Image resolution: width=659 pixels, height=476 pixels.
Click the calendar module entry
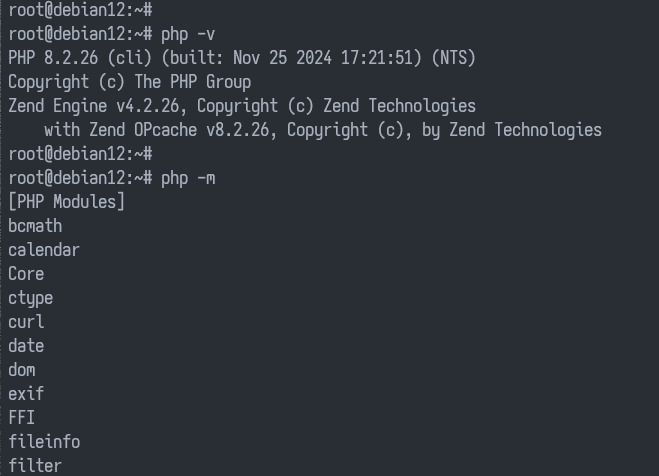[x=44, y=250]
